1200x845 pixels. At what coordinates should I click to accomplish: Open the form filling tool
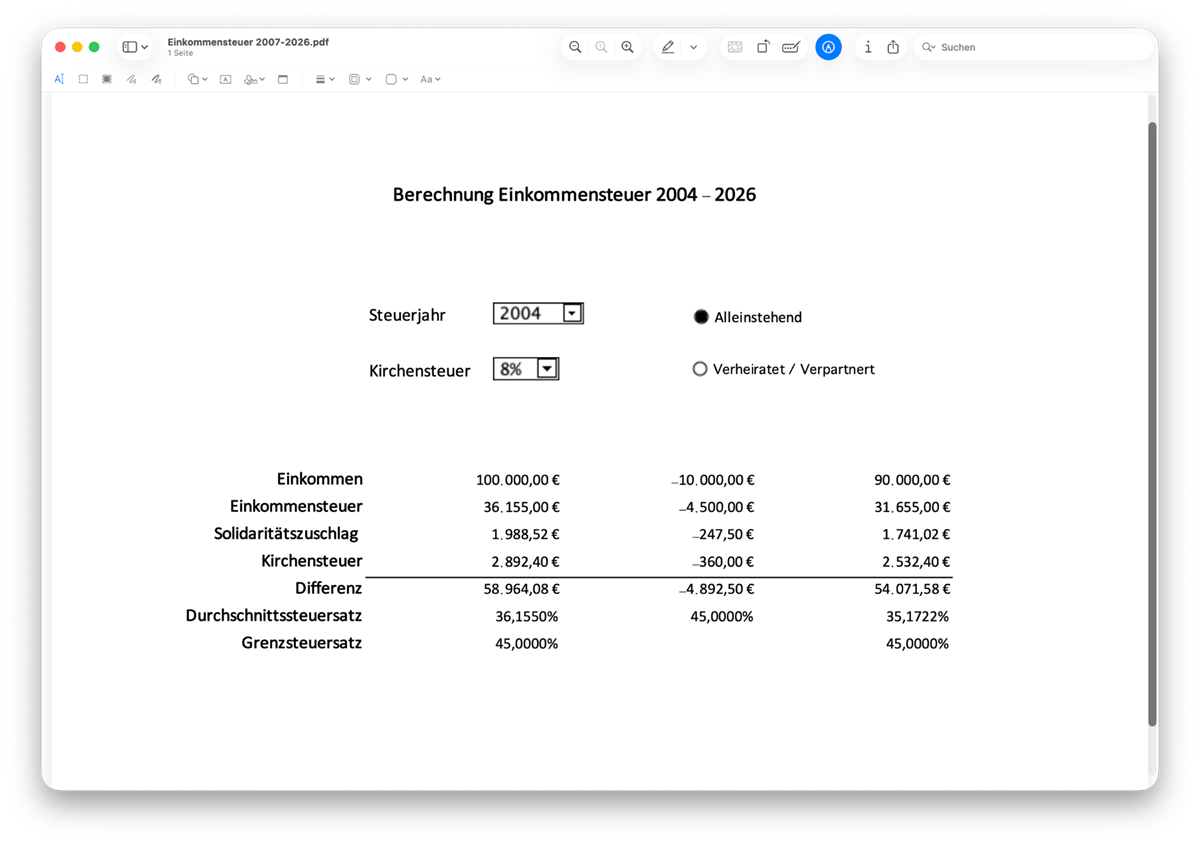tap(791, 47)
